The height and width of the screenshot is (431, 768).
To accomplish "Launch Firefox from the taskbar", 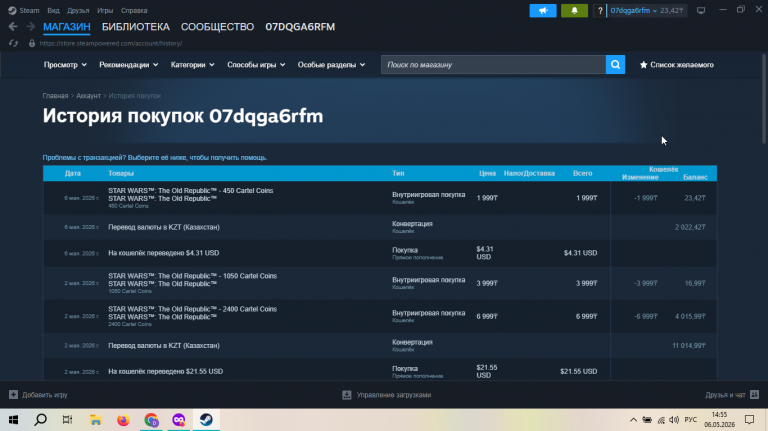I will (123, 420).
